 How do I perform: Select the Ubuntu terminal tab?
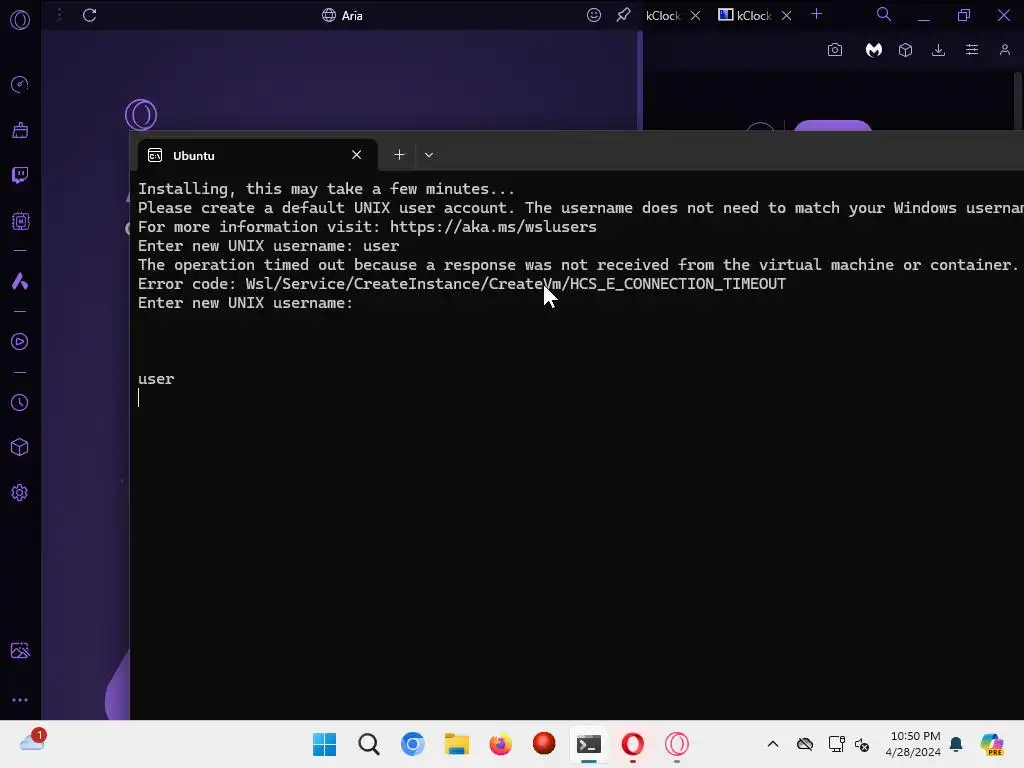point(257,155)
